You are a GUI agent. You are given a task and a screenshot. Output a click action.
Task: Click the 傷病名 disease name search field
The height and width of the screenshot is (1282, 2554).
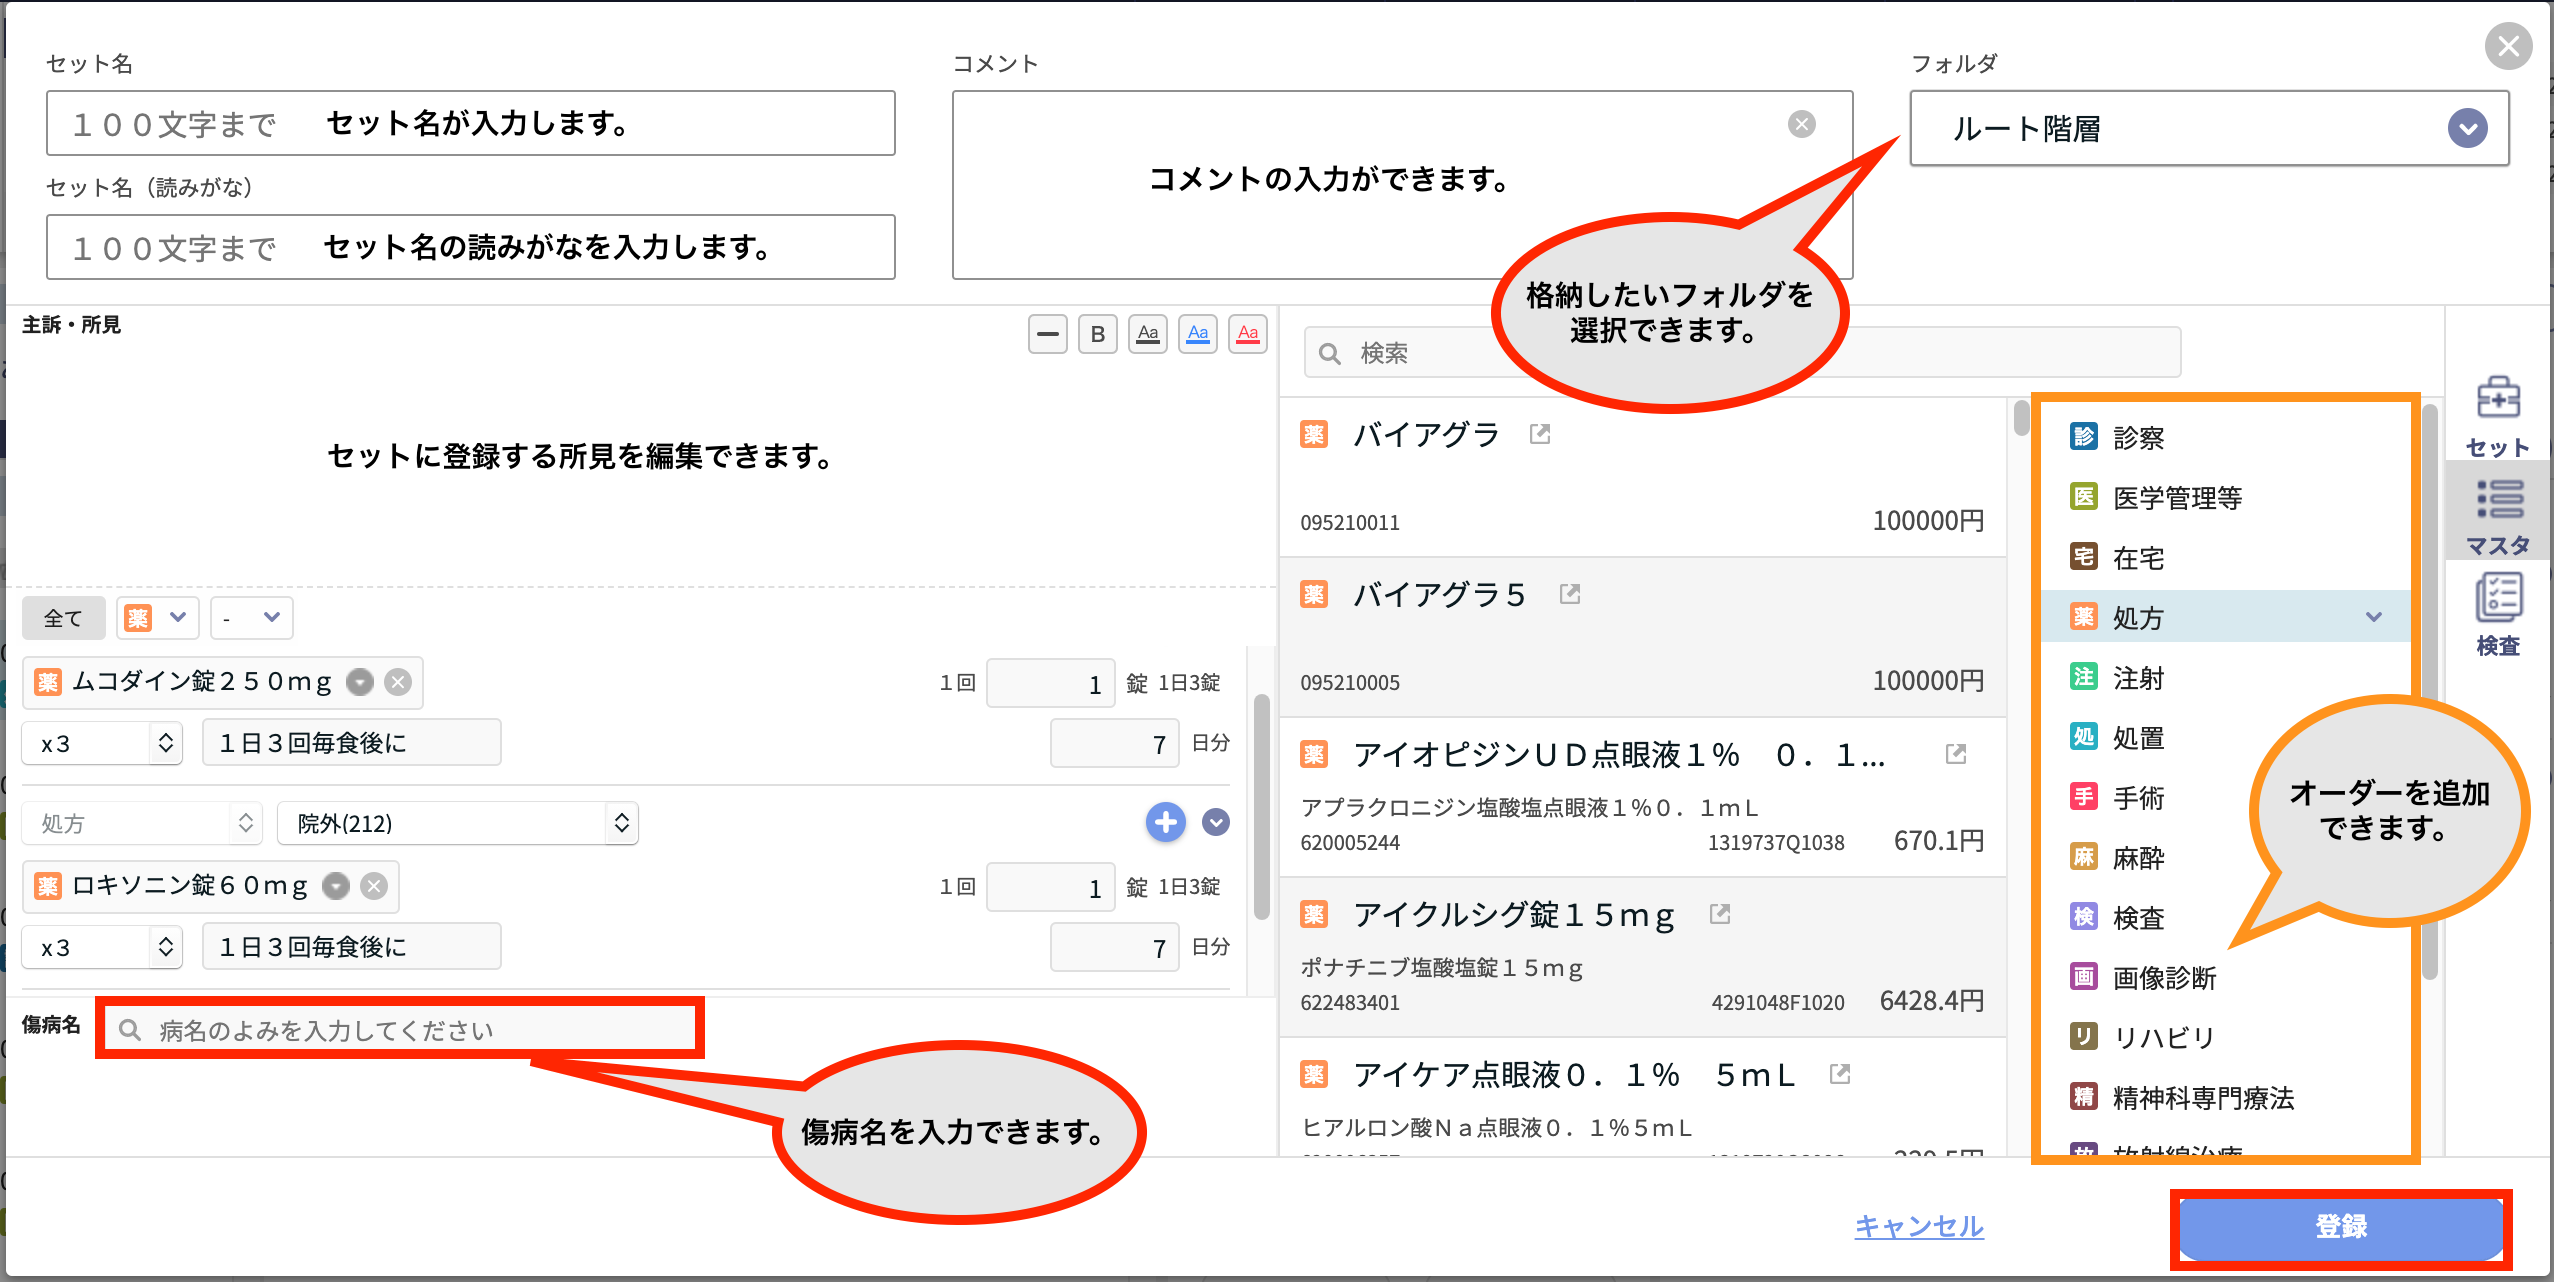coord(398,1027)
